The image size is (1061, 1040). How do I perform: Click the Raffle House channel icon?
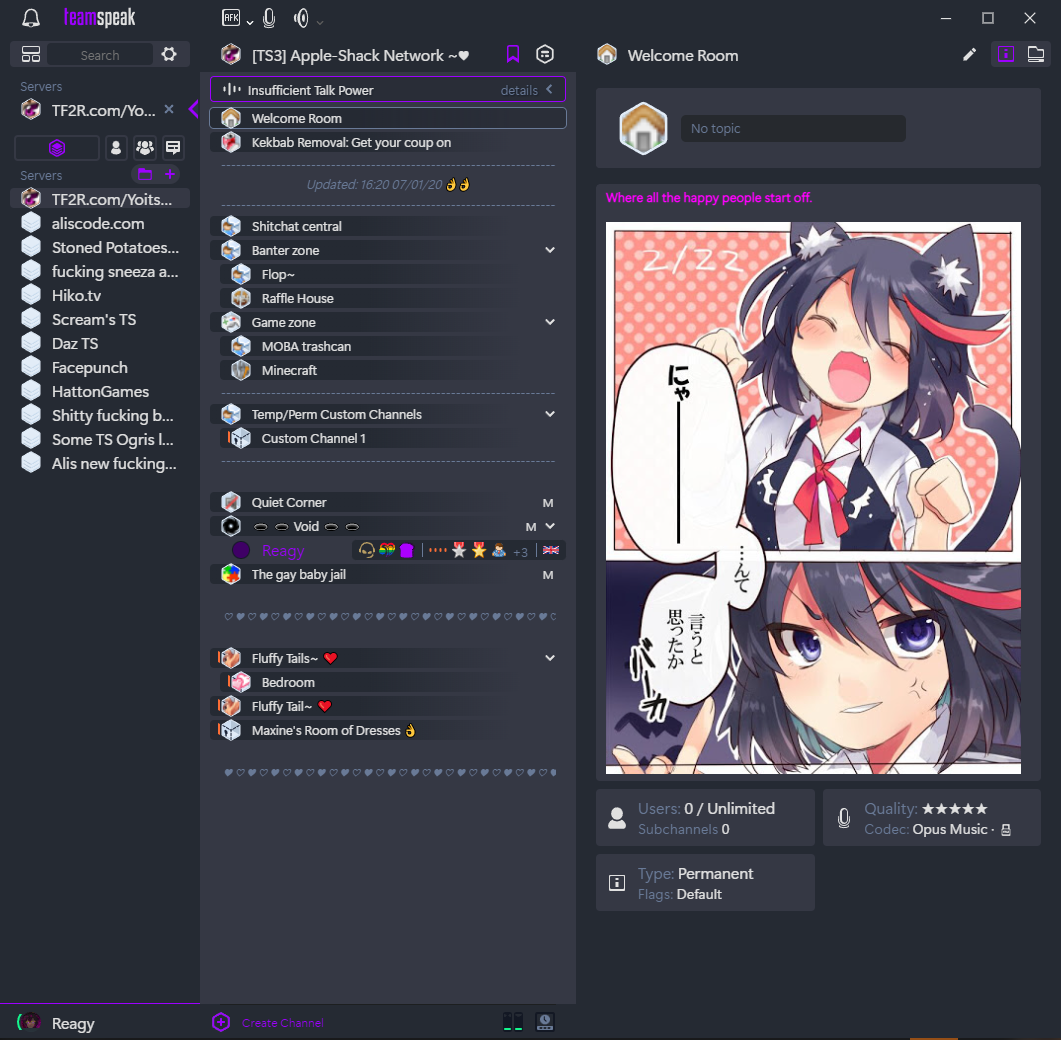coord(241,298)
